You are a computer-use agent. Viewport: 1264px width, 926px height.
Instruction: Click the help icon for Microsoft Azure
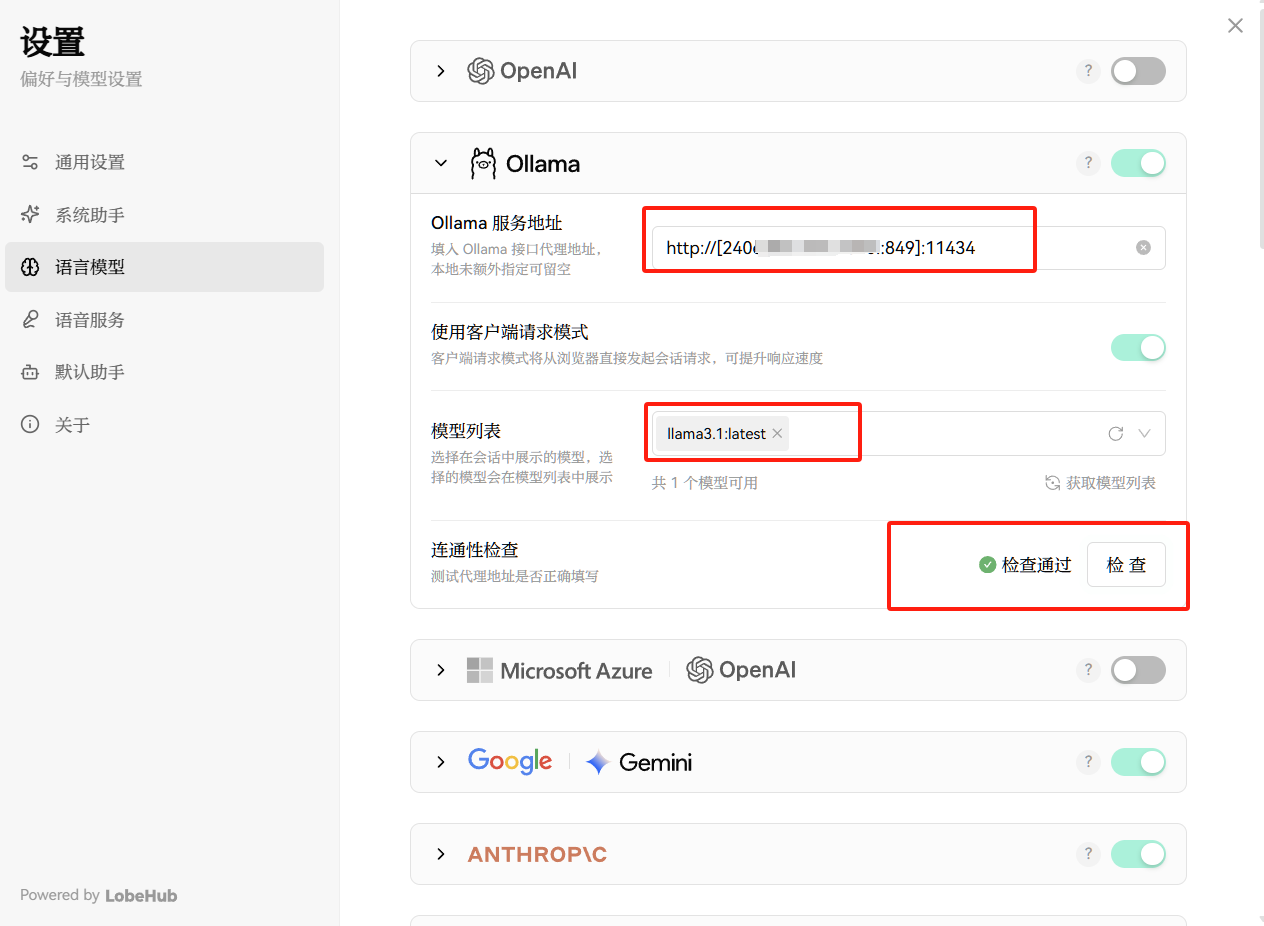1088,670
